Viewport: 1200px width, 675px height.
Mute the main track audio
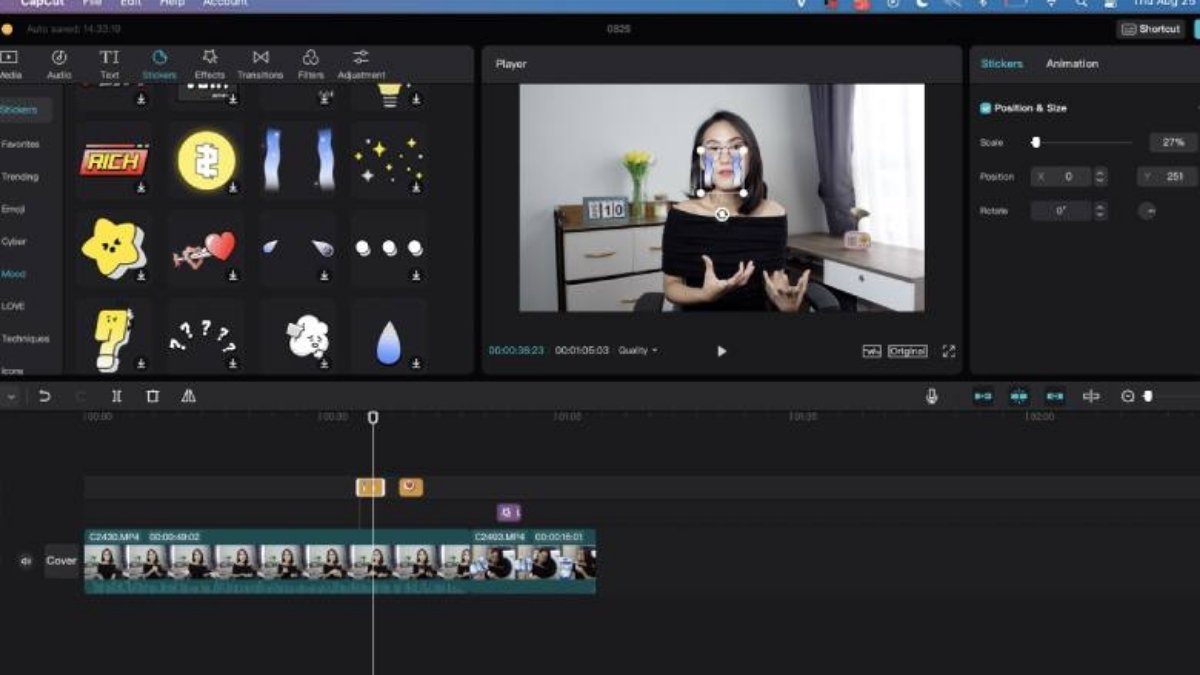coord(26,561)
